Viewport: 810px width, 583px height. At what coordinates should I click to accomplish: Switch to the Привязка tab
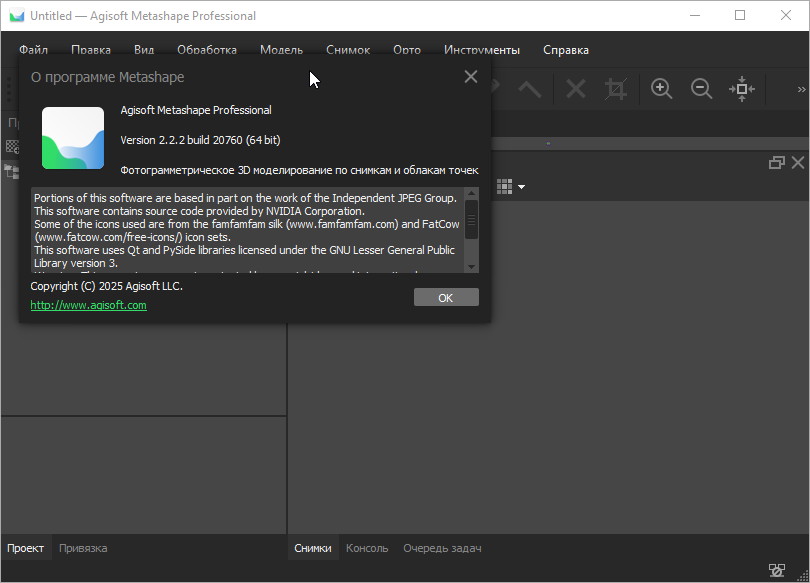83,548
